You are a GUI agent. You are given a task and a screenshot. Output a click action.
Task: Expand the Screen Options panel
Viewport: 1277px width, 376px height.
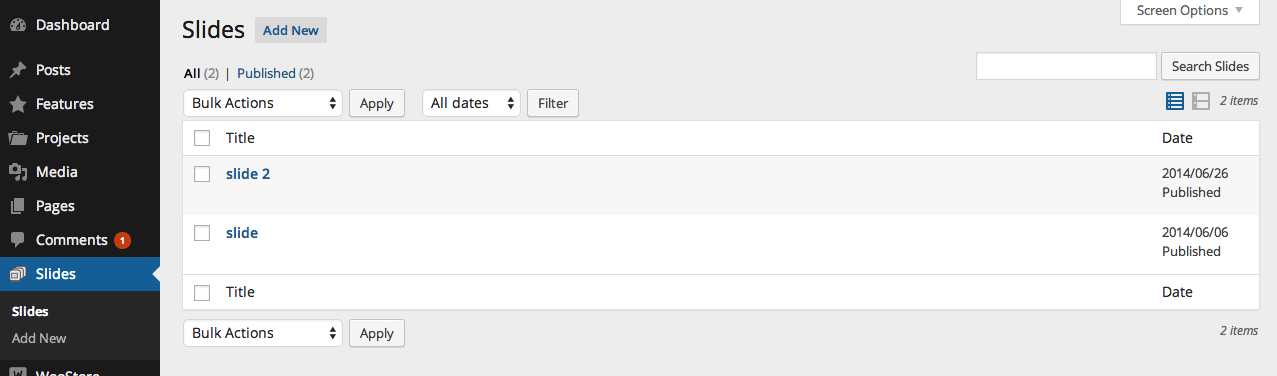pyautogui.click(x=1190, y=11)
